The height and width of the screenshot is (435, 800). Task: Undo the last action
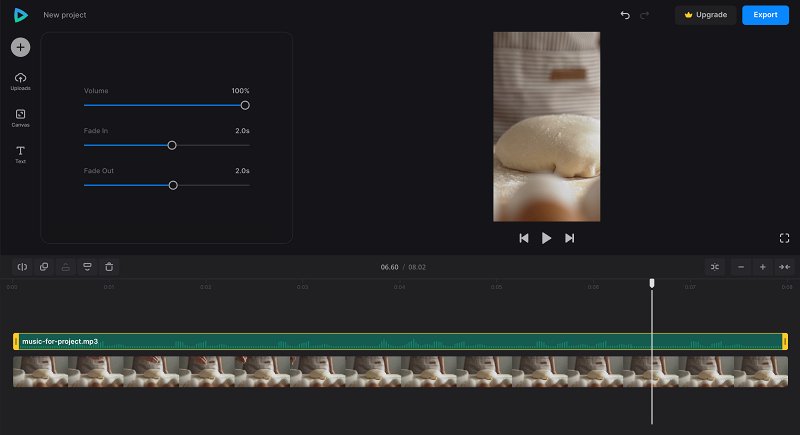[x=625, y=15]
